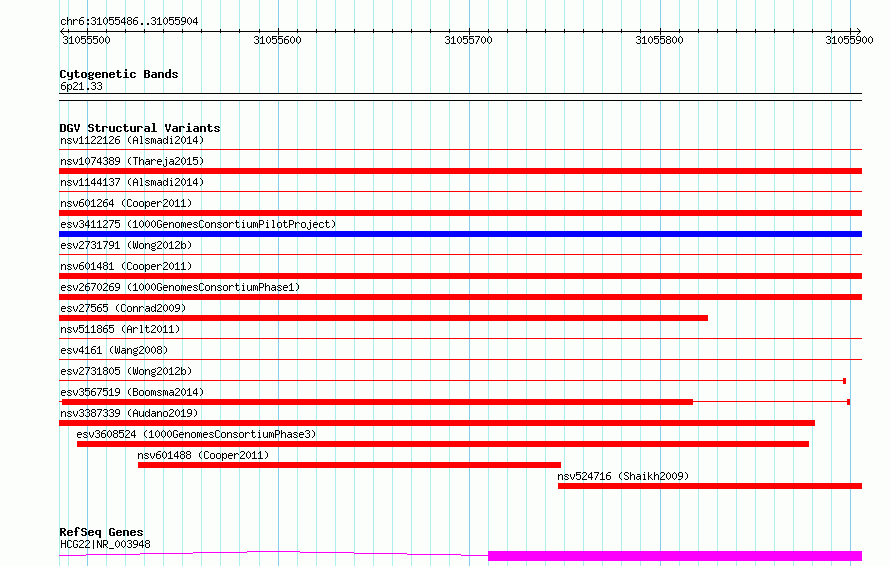890x566 pixels.
Task: Click the red bar under nsv3387339
Action: [x=437, y=423]
